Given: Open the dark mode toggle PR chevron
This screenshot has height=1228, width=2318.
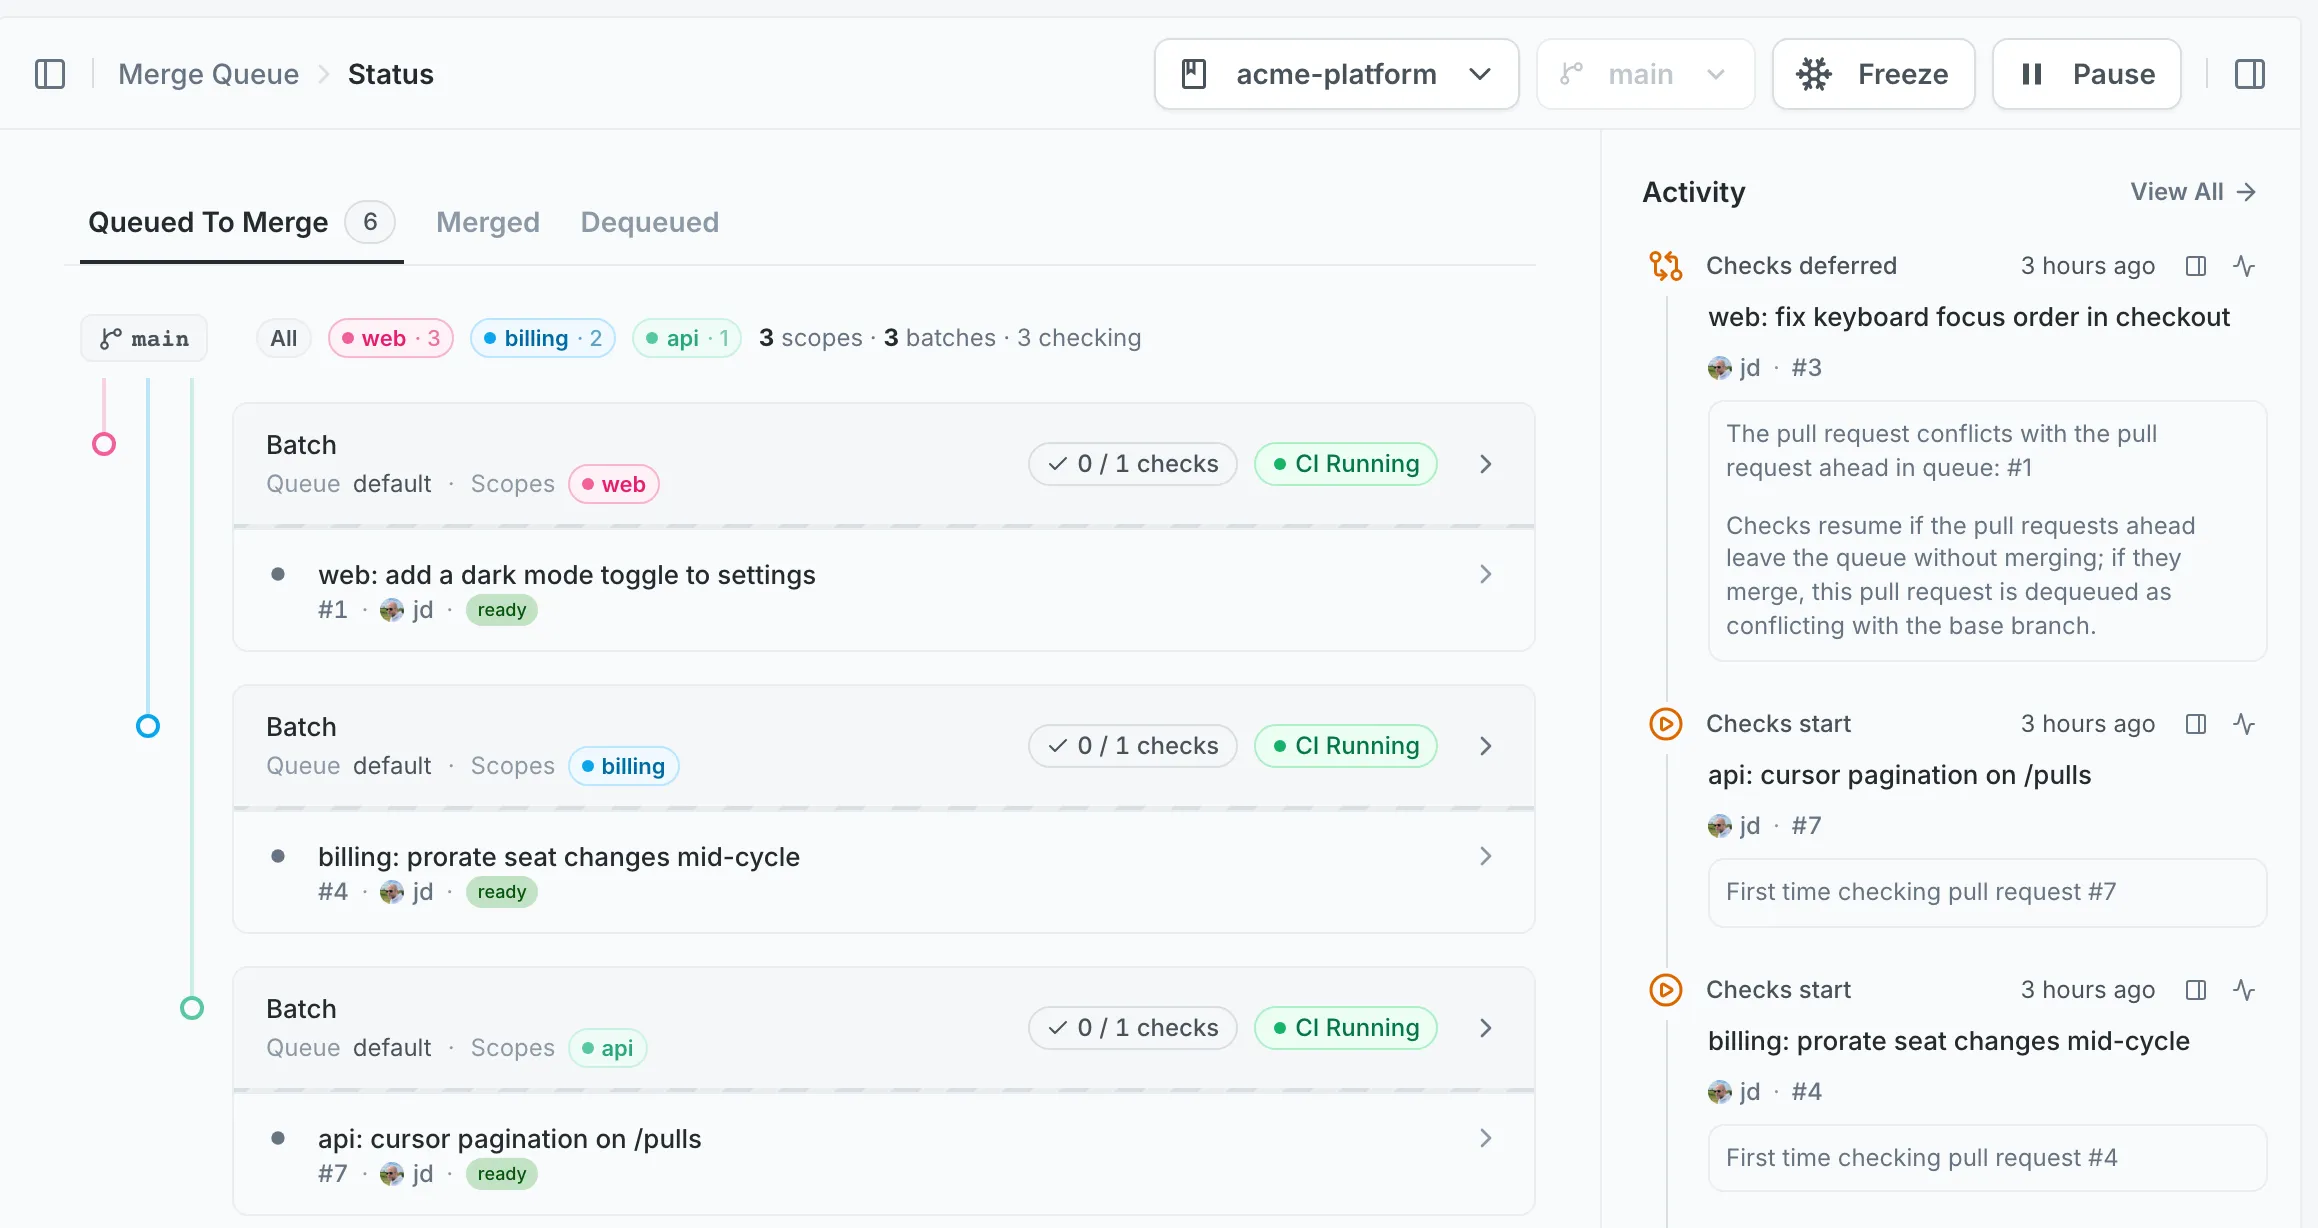Looking at the screenshot, I should (x=1486, y=574).
